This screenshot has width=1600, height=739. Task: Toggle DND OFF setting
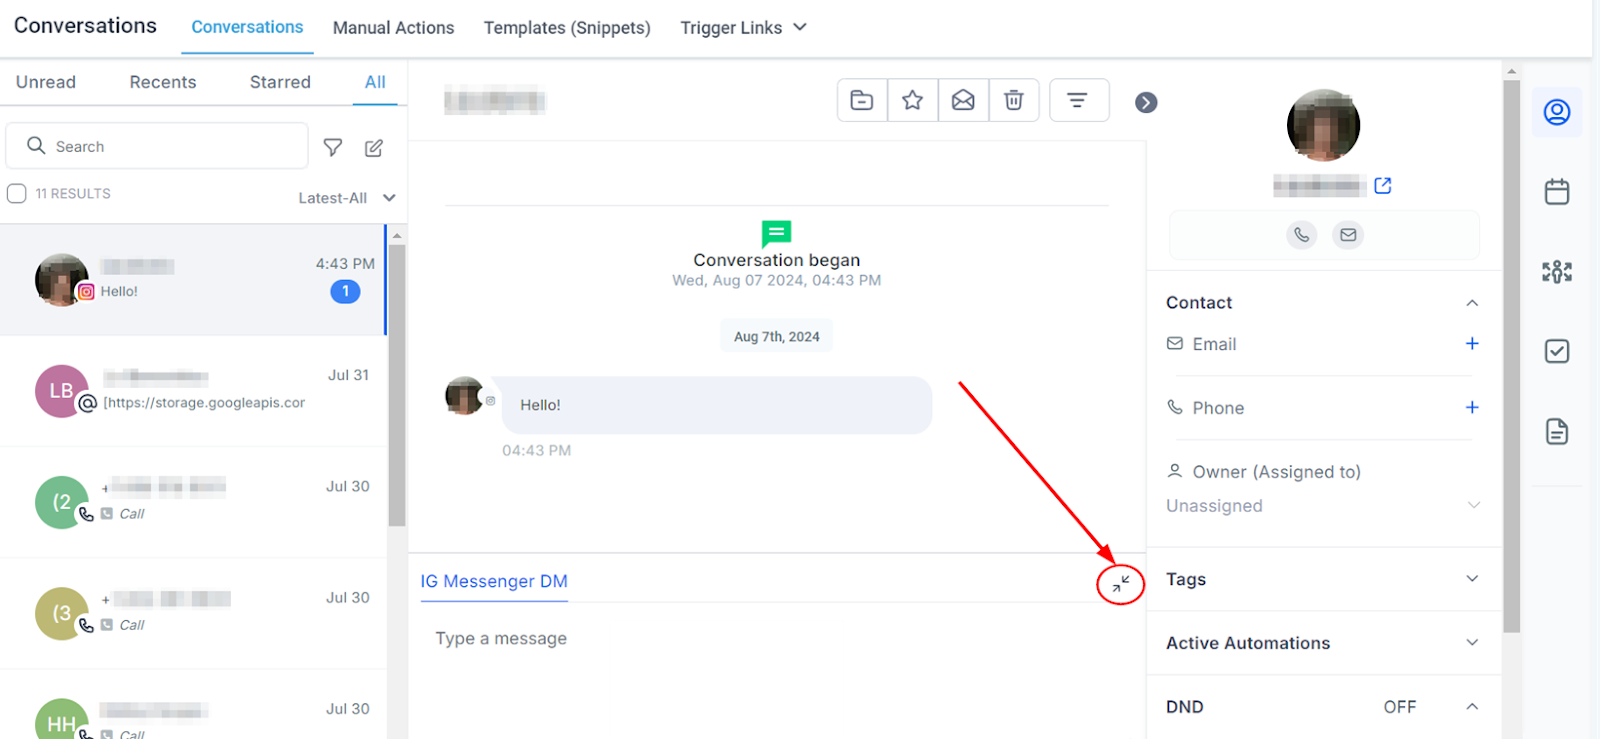point(1399,707)
